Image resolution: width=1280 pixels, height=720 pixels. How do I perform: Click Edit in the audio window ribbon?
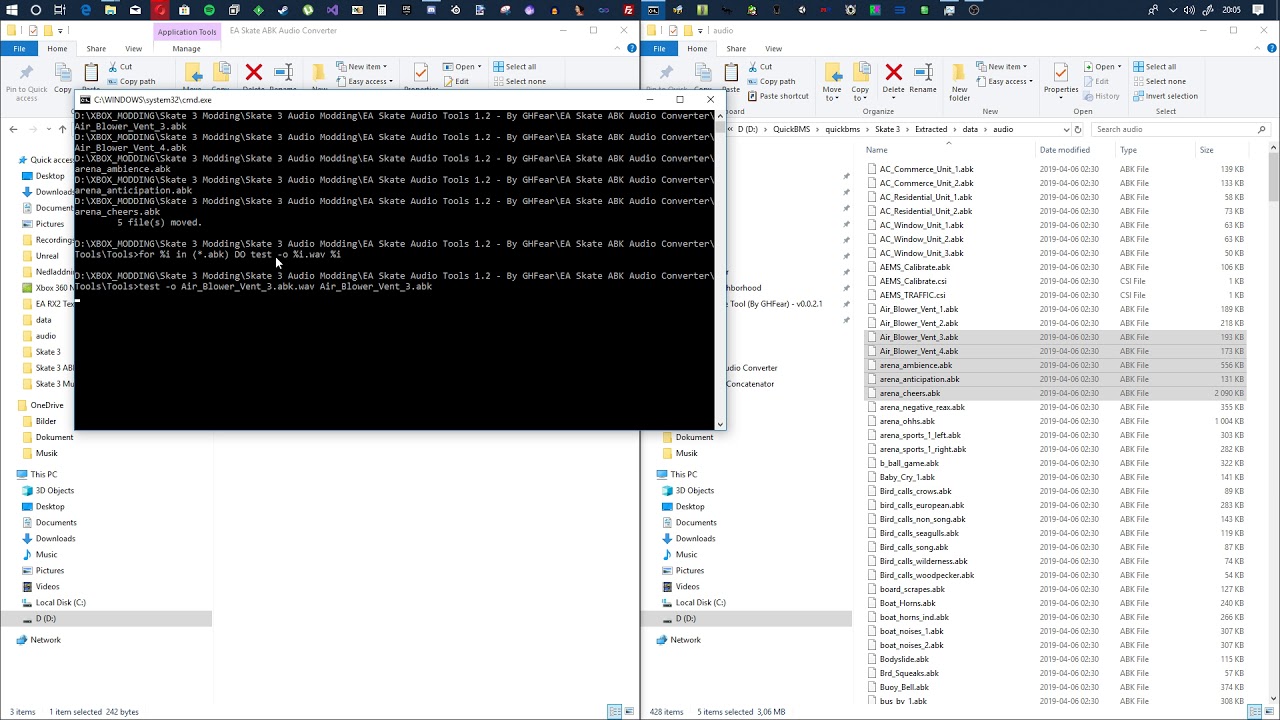pos(1095,82)
